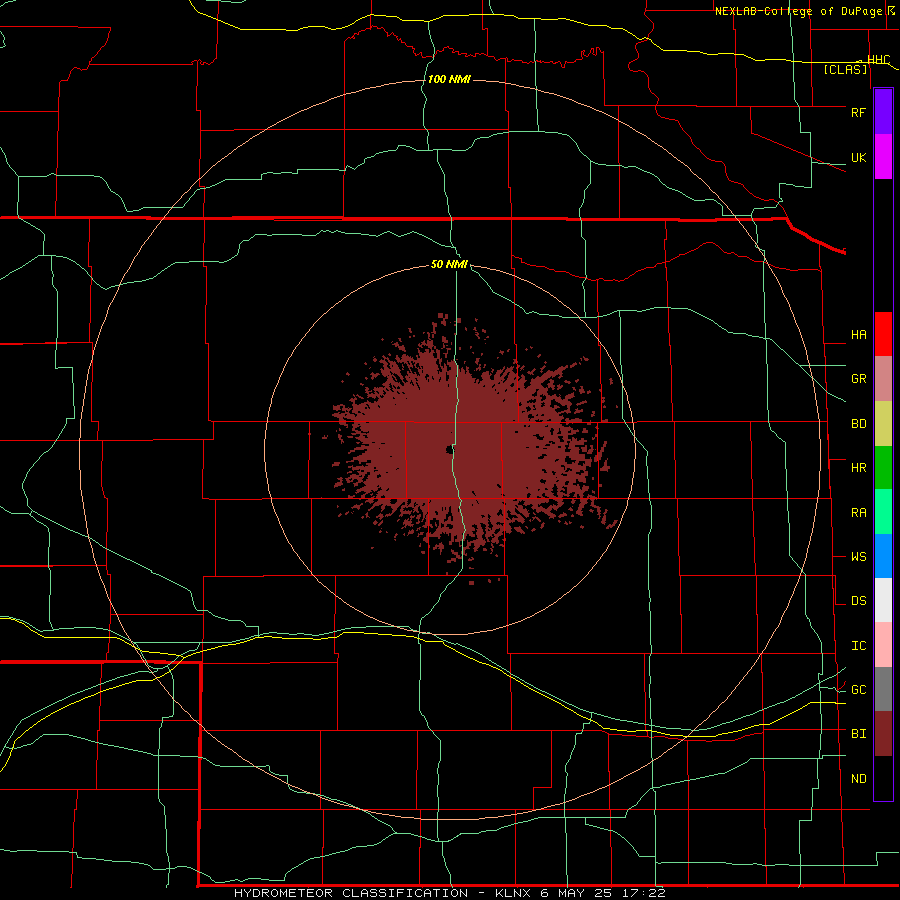The image size is (900, 900).
Task: Select the red HA legend swatch
Action: (883, 334)
